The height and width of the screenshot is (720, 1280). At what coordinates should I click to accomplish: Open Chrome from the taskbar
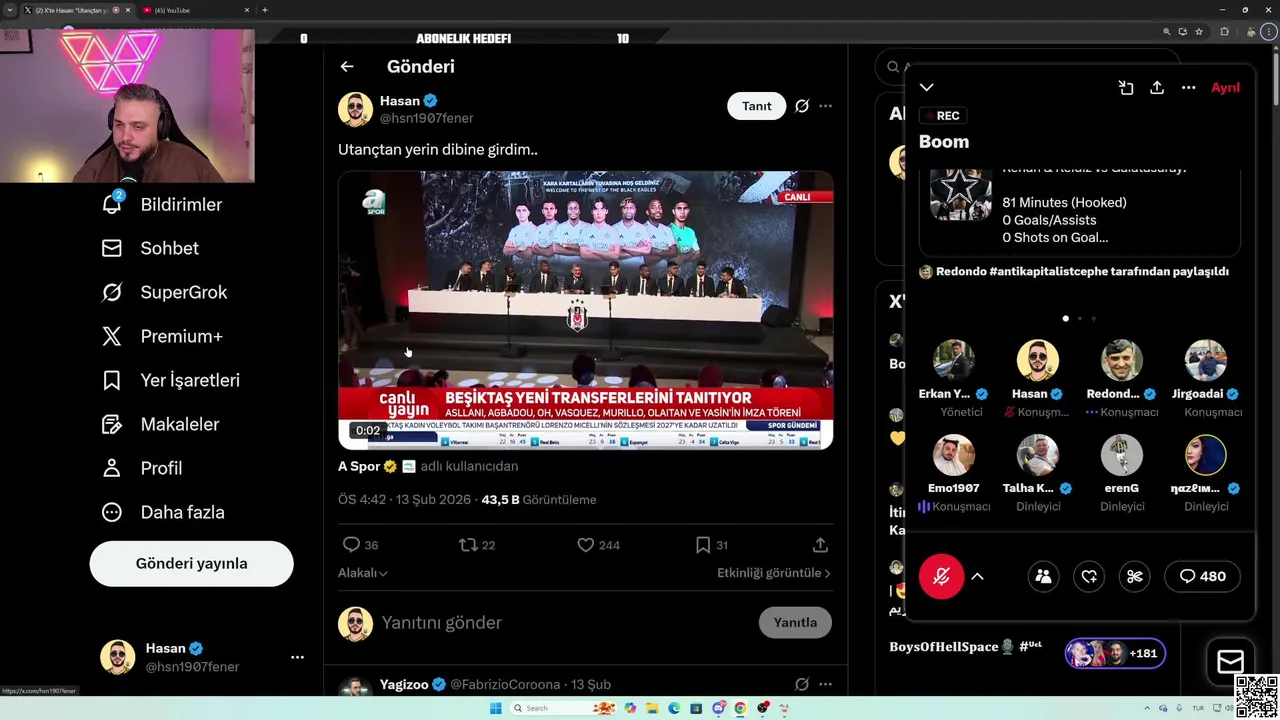[740, 708]
